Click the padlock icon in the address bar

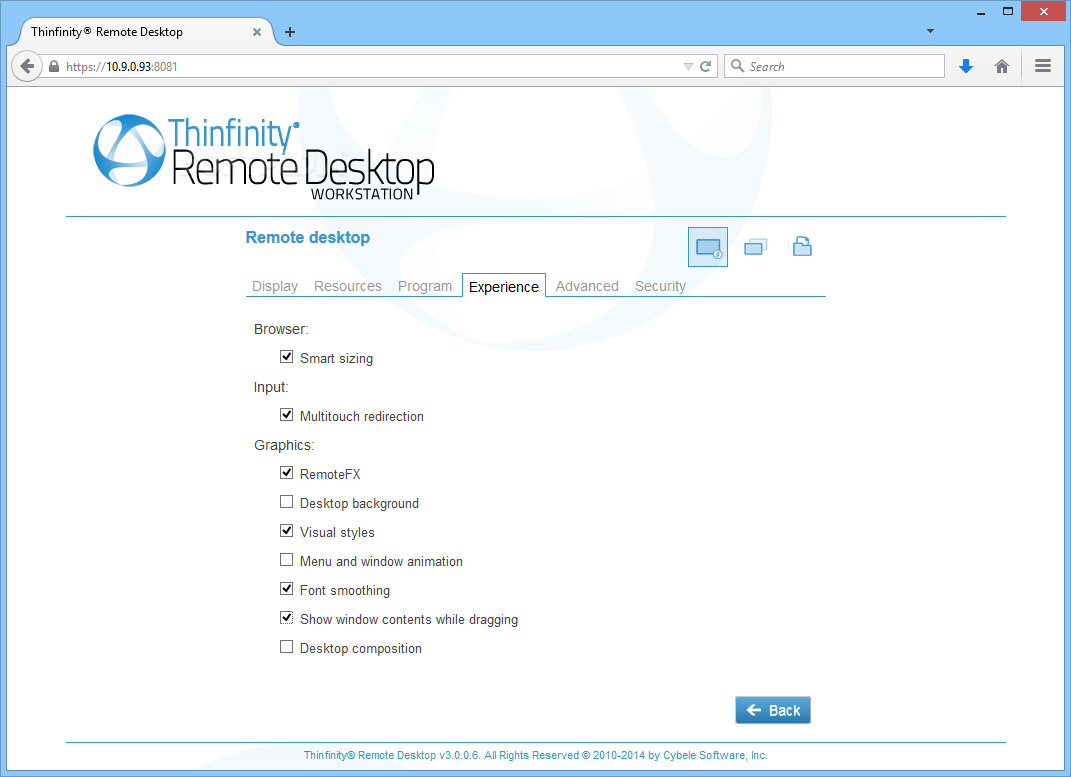click(x=54, y=66)
